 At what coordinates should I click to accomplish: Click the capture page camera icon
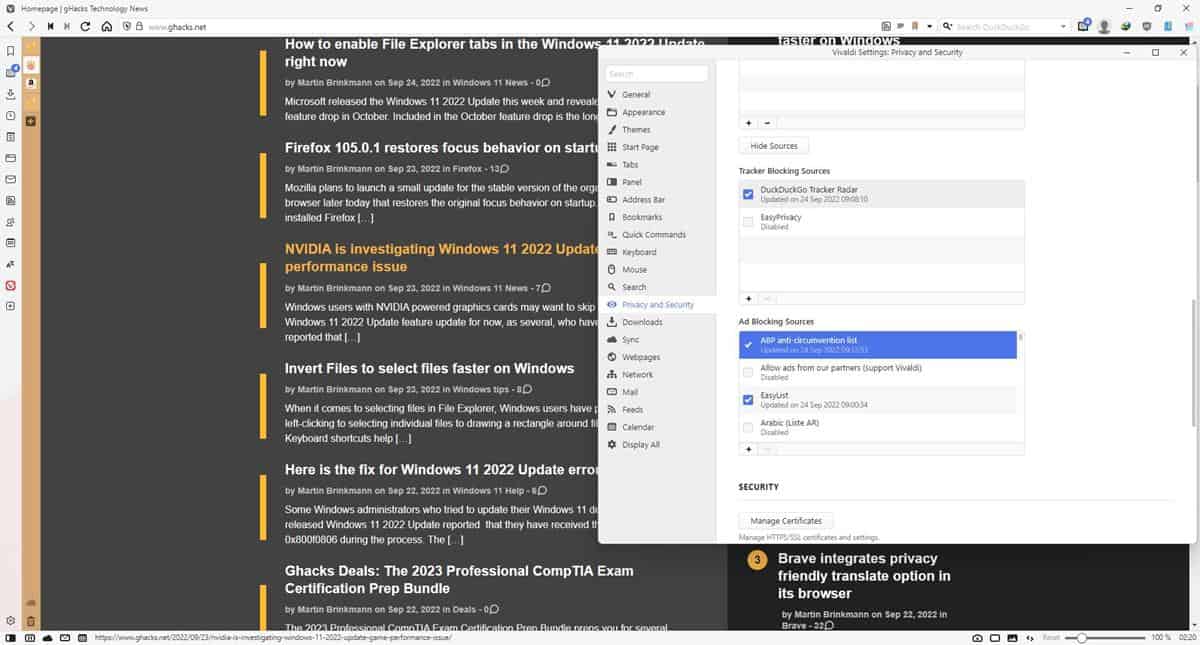[977, 637]
